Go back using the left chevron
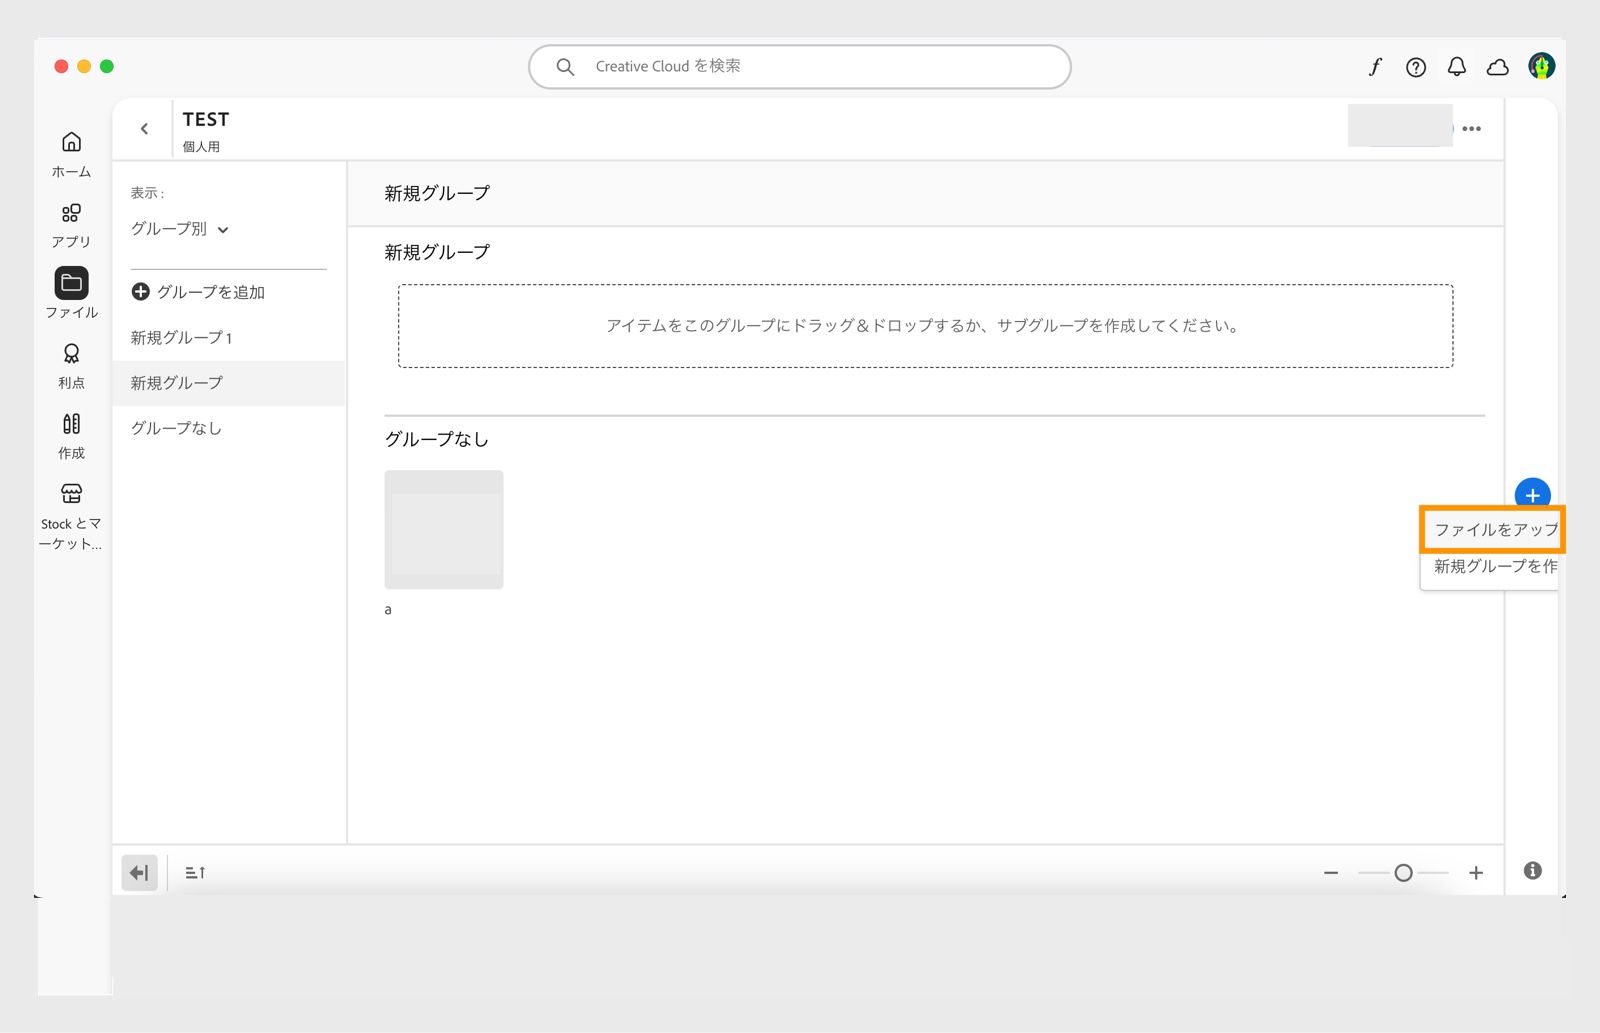The height and width of the screenshot is (1033, 1600). tap(144, 128)
